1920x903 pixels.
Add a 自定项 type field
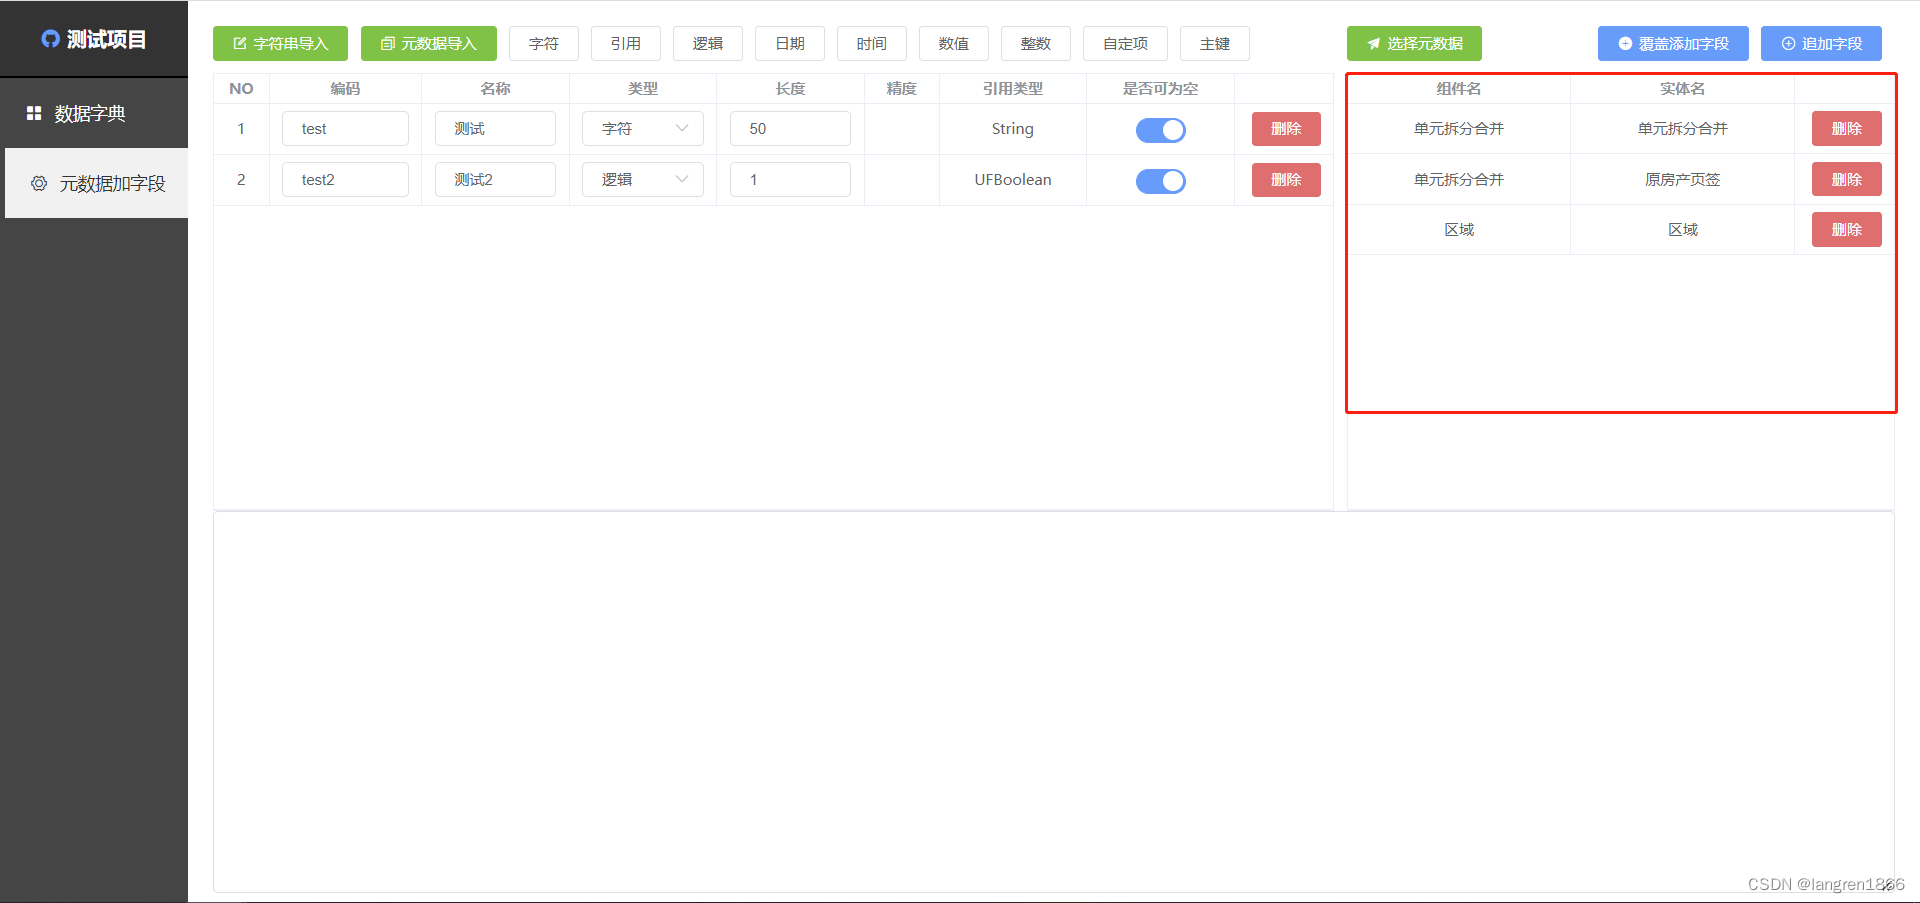click(x=1125, y=44)
